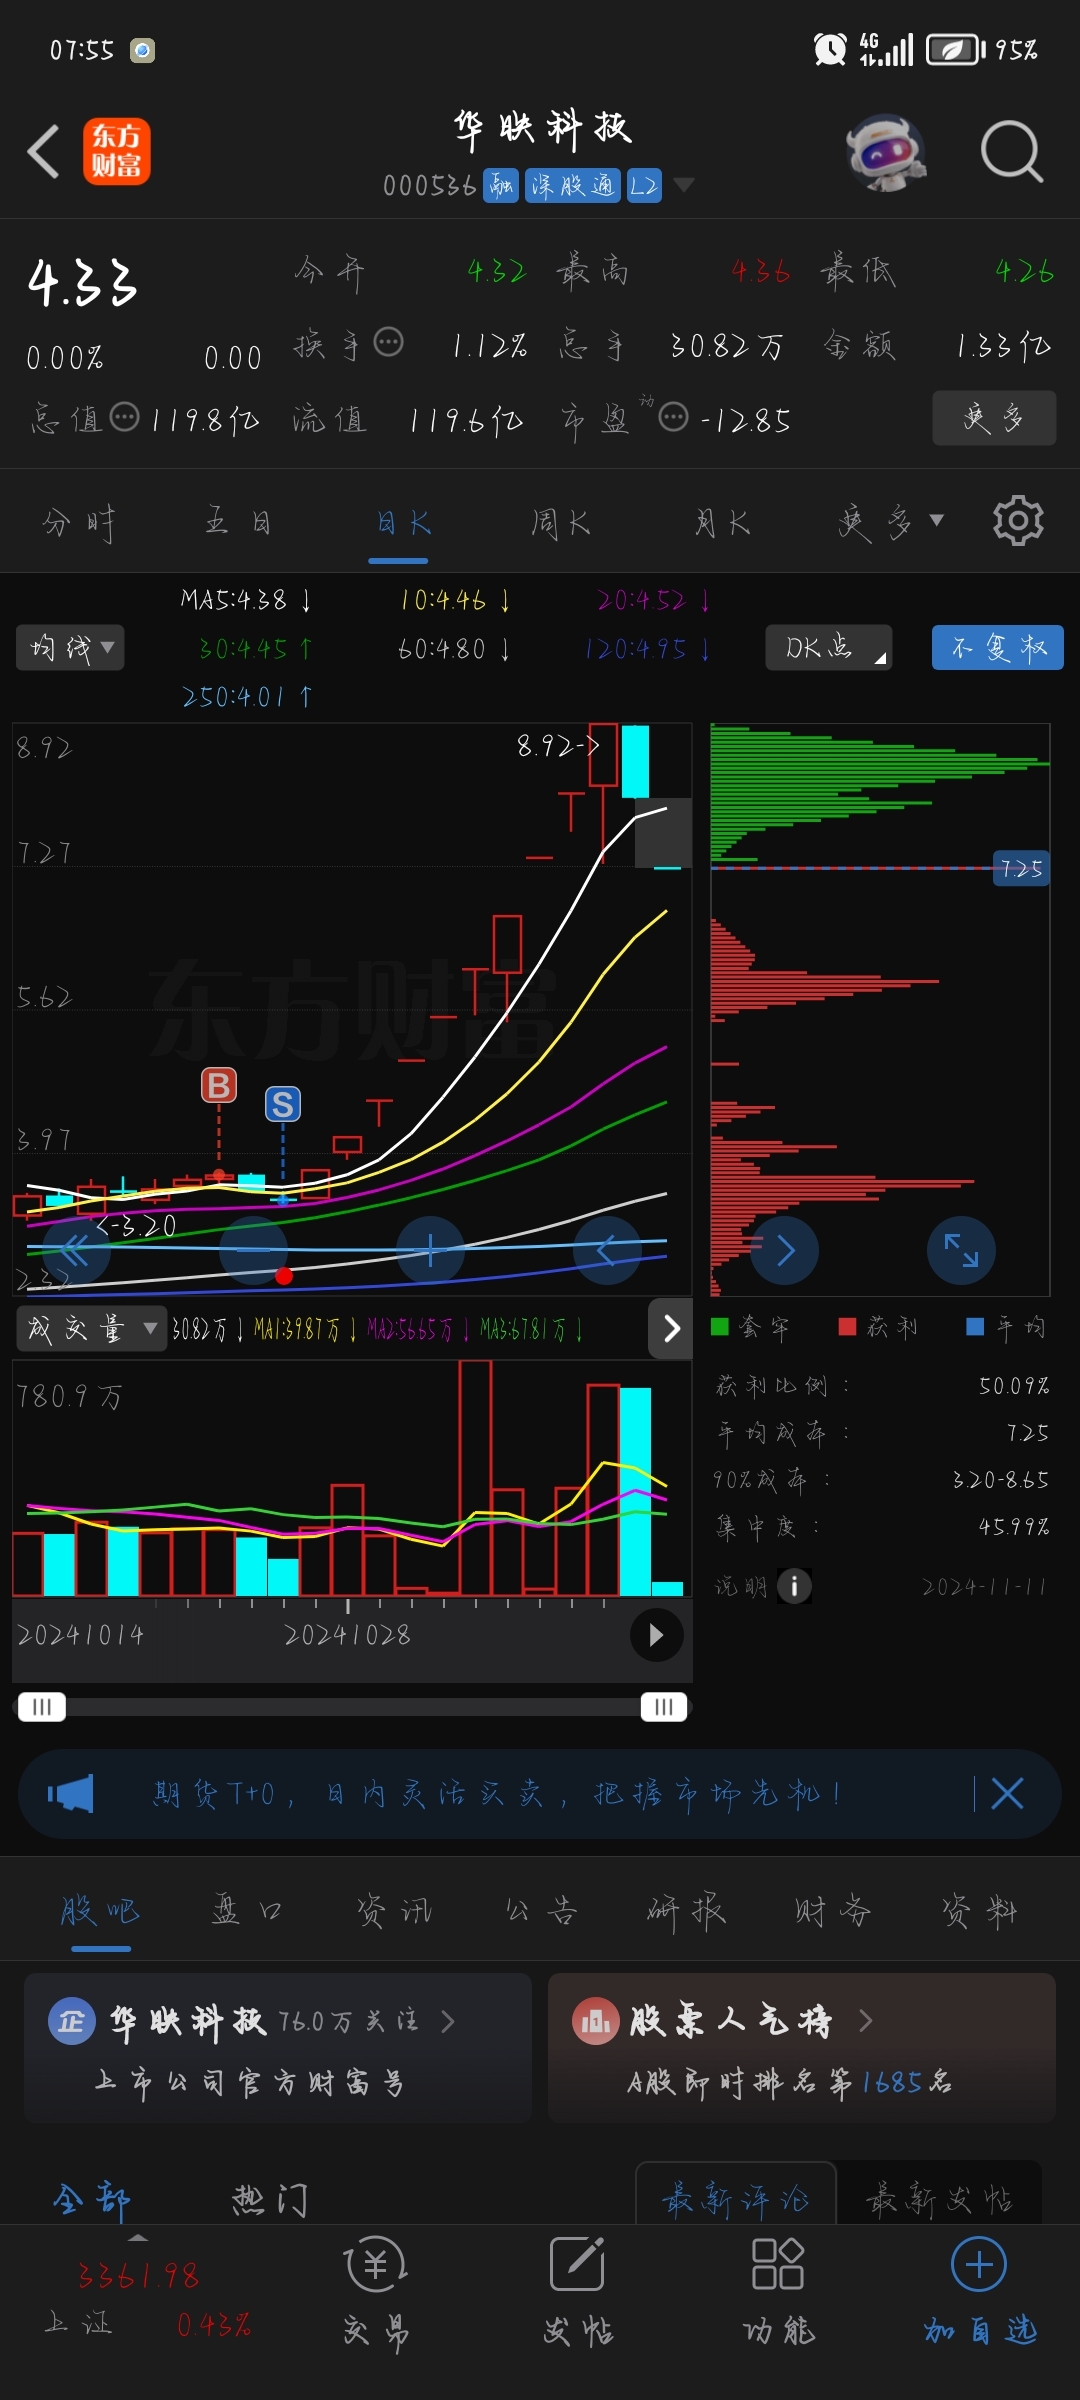Open stock search magnifier
Screen dimensions: 1080x2400
pyautogui.click(x=1012, y=152)
